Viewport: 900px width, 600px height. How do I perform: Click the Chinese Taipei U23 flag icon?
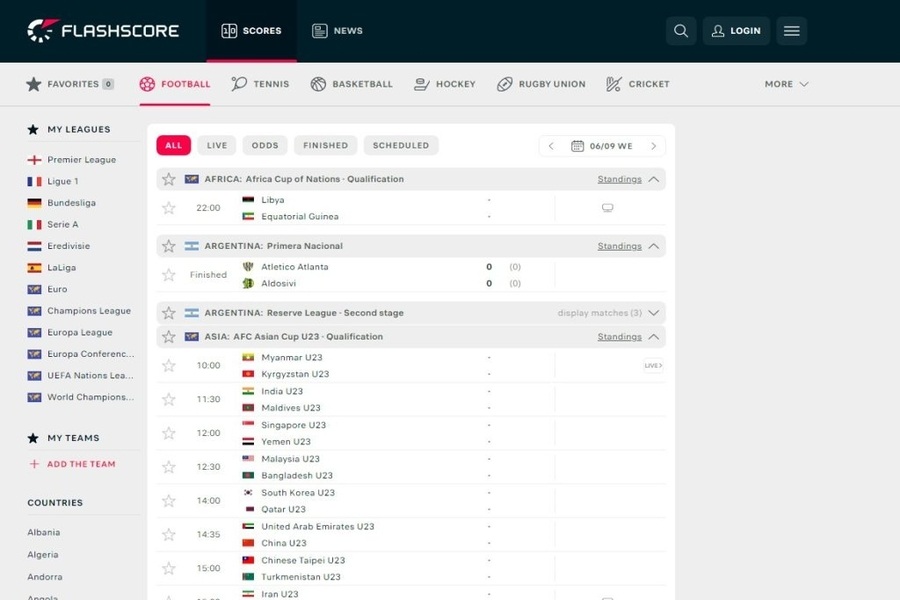pyautogui.click(x=248, y=560)
